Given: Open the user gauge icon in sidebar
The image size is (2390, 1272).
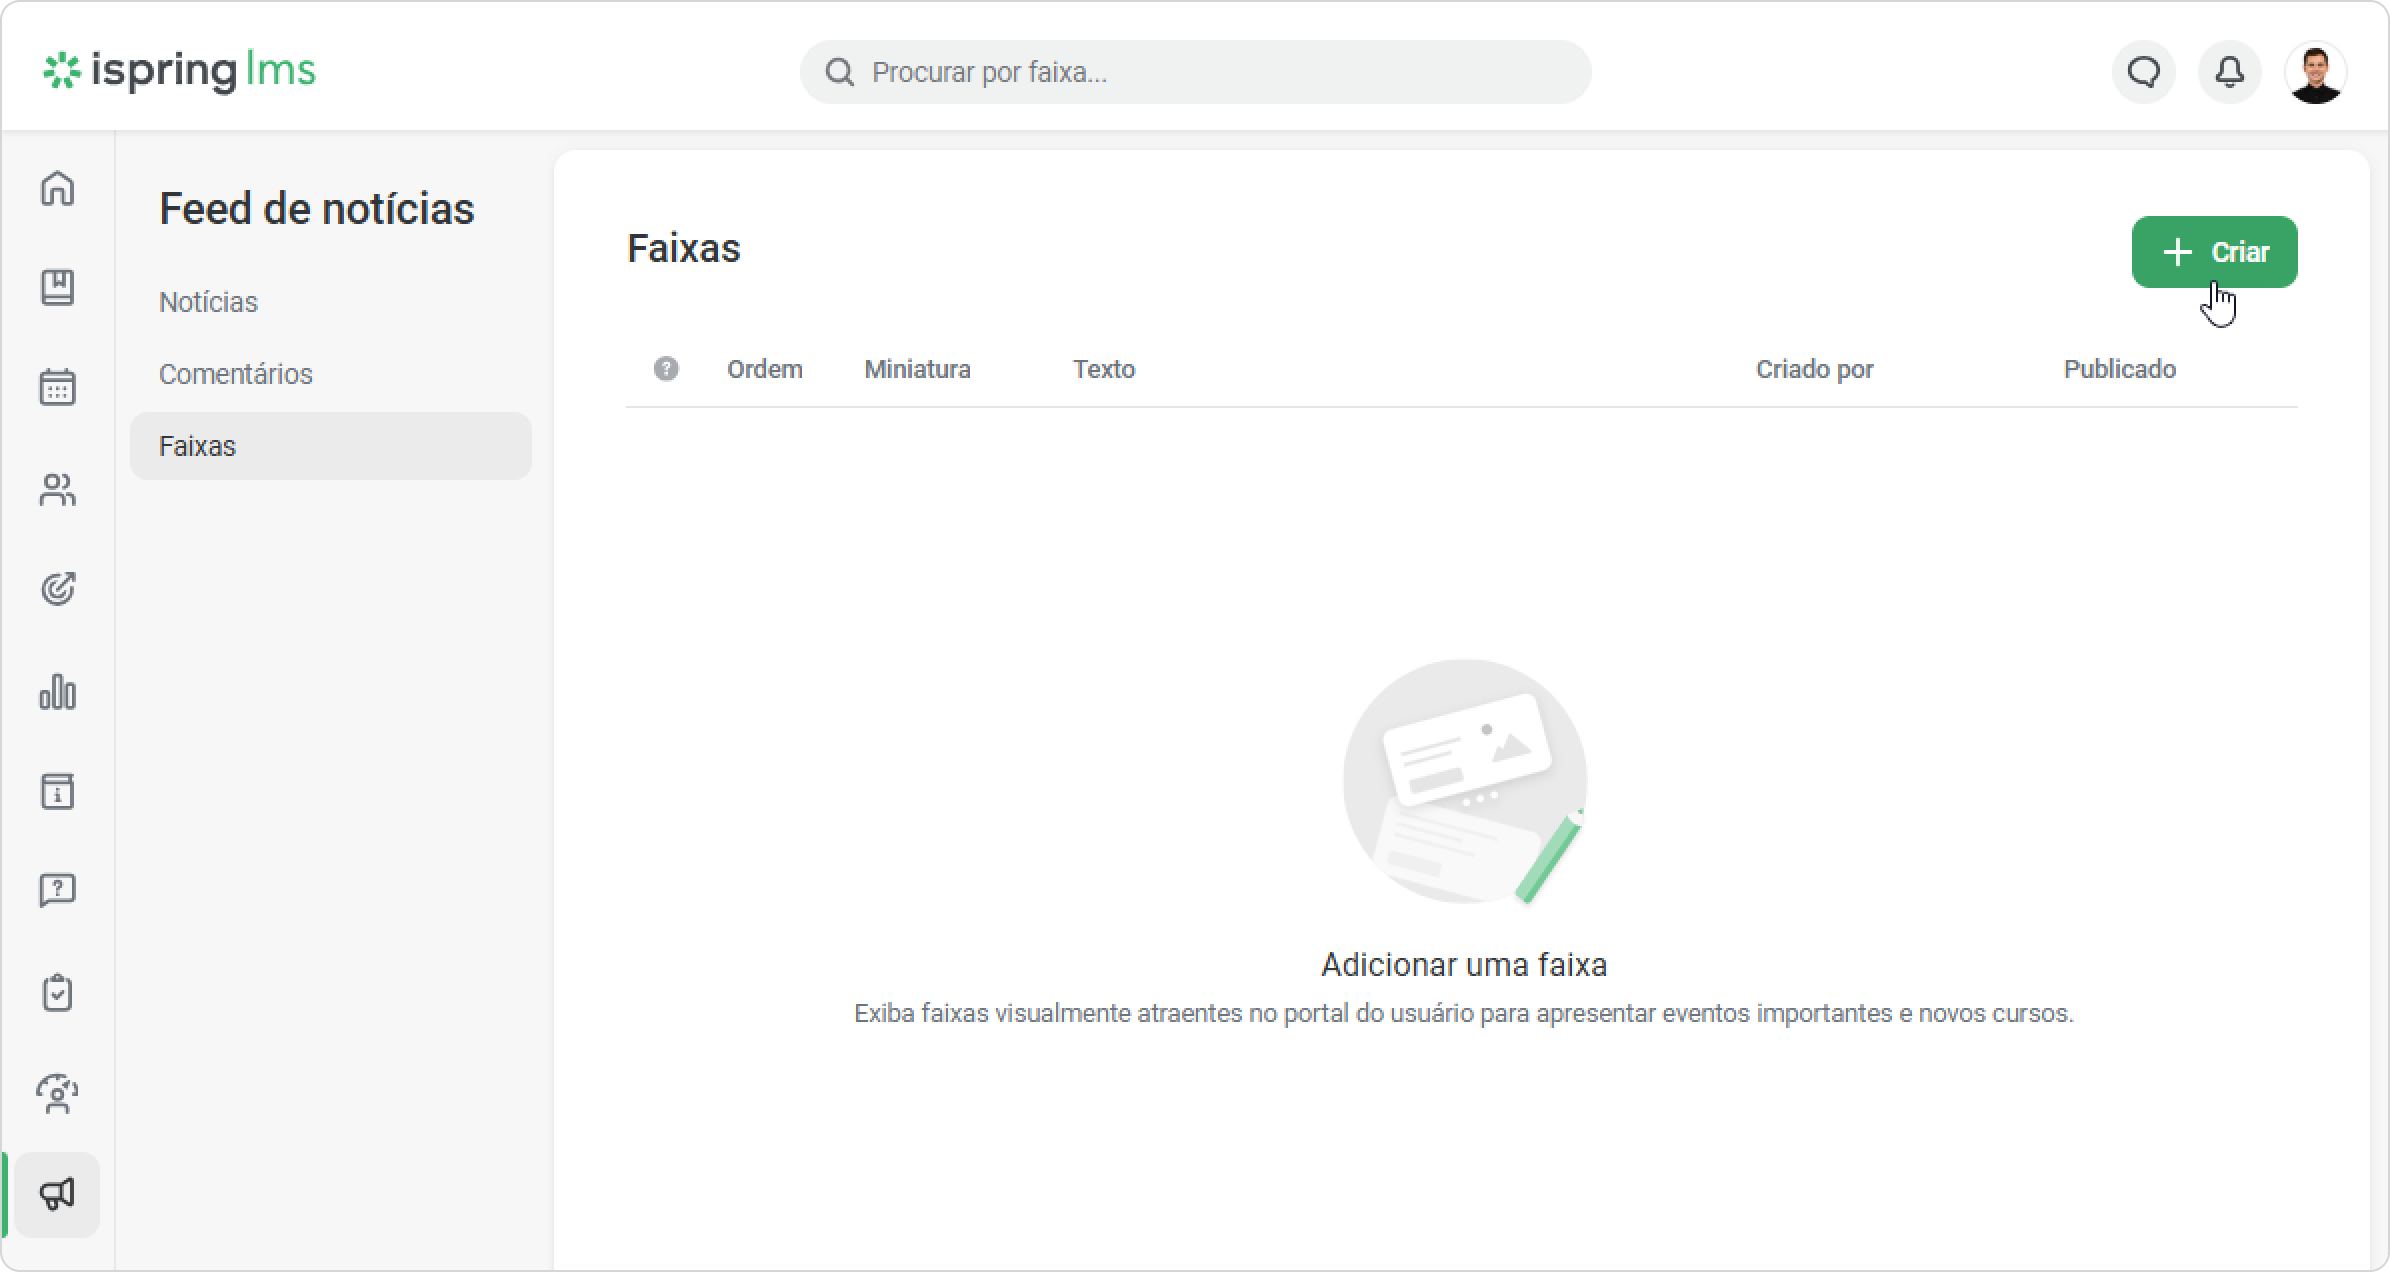Looking at the screenshot, I should pos(57,1094).
